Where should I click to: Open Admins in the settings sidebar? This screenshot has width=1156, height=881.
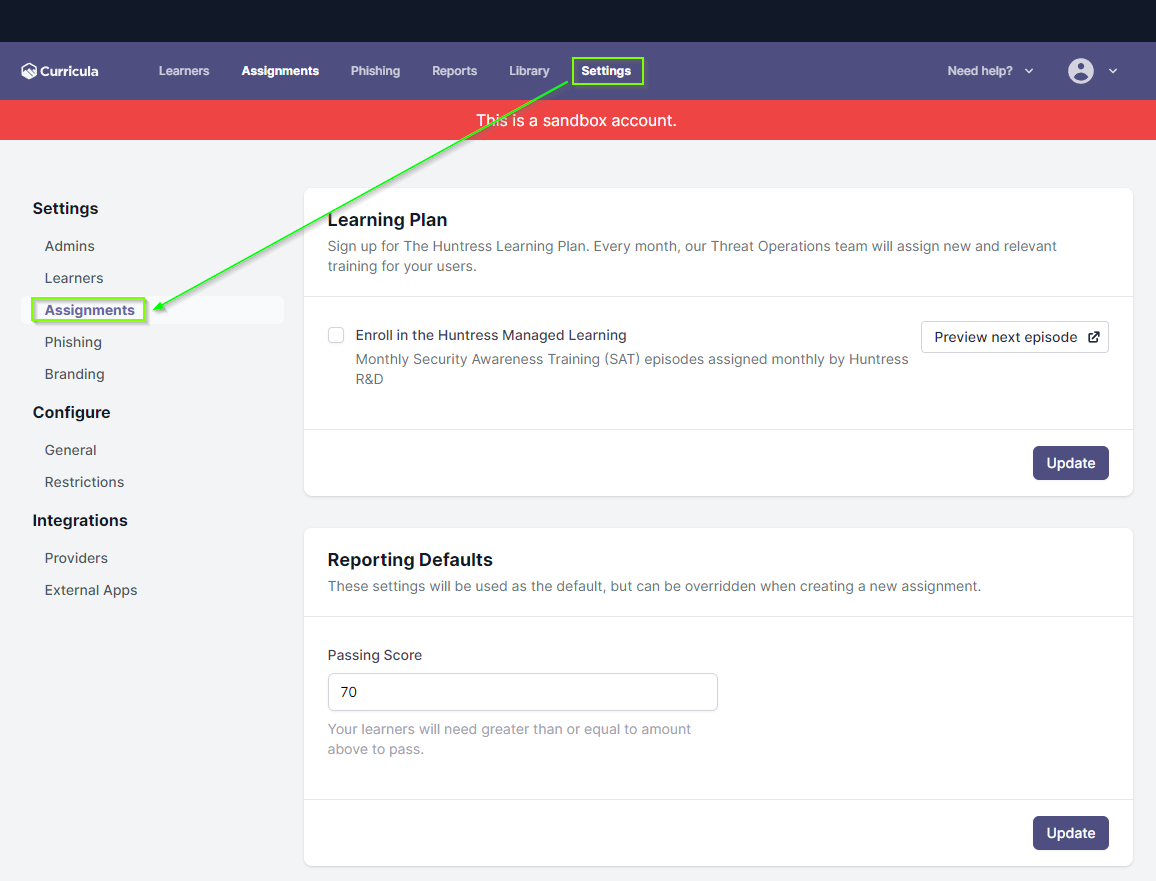pos(69,246)
